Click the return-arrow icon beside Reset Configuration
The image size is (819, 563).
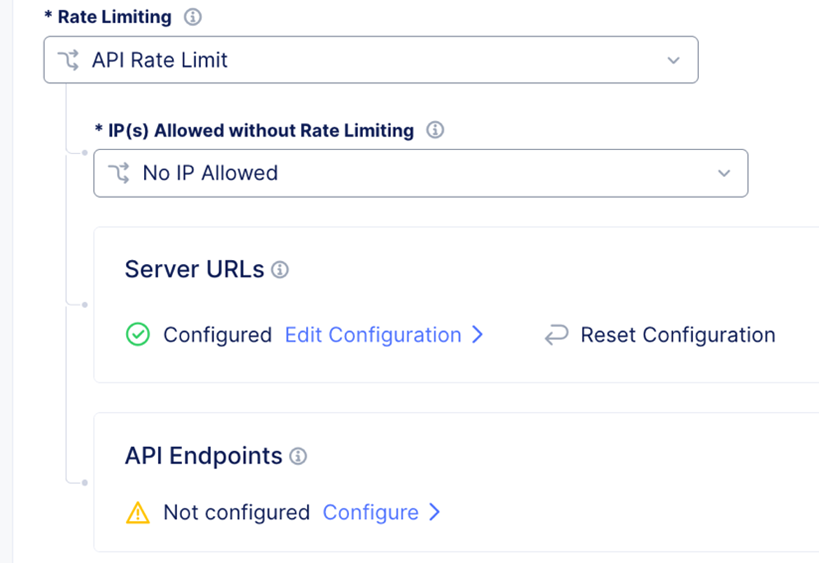pyautogui.click(x=556, y=335)
